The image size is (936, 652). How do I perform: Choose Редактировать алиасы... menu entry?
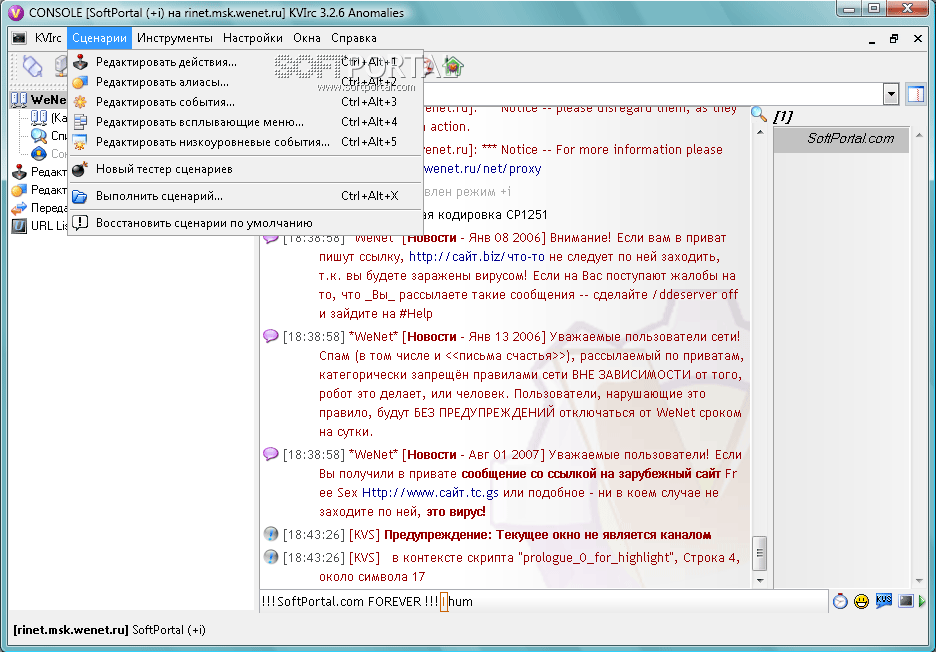pyautogui.click(x=245, y=82)
